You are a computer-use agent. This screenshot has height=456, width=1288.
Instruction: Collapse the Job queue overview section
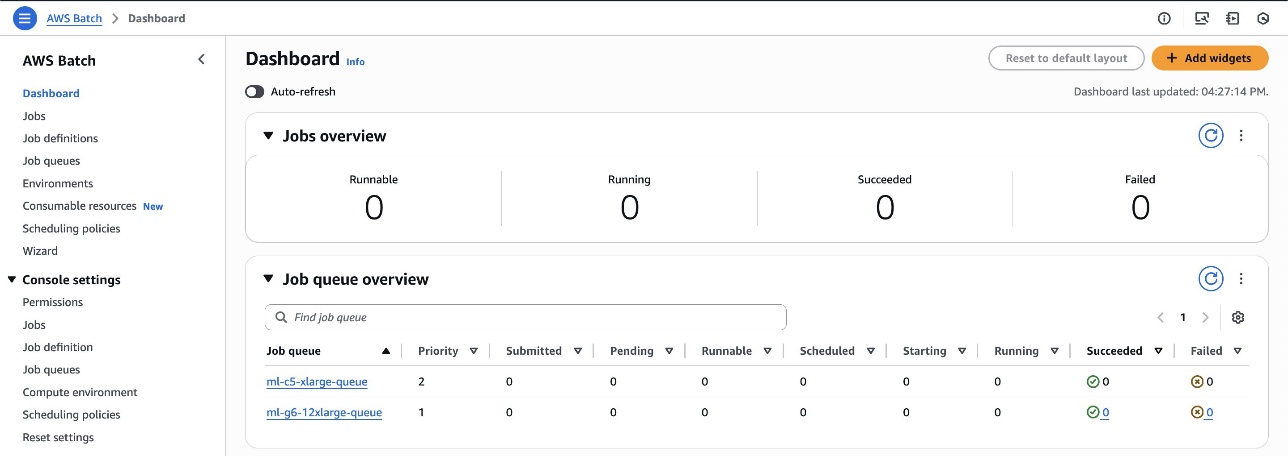[268, 280]
